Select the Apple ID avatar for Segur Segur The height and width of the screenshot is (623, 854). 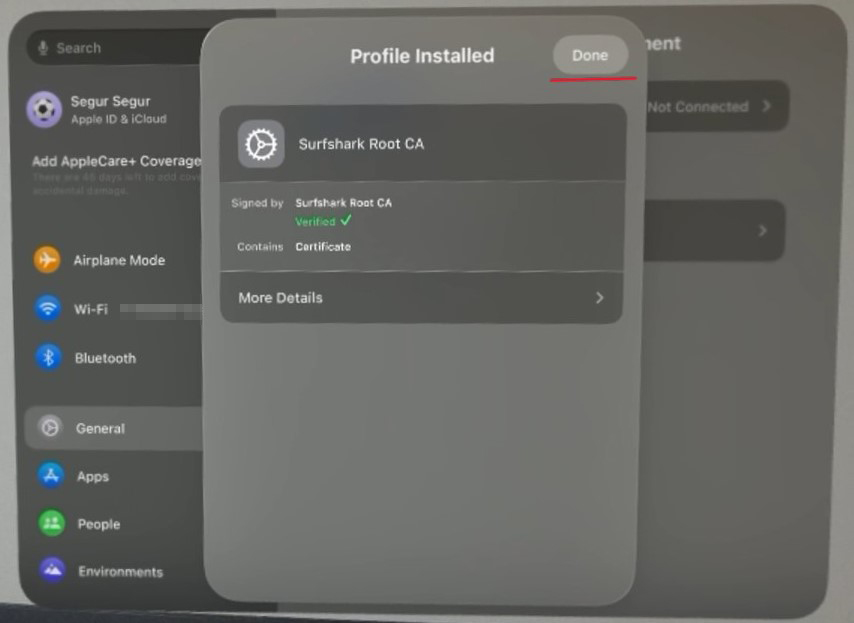coord(44,108)
